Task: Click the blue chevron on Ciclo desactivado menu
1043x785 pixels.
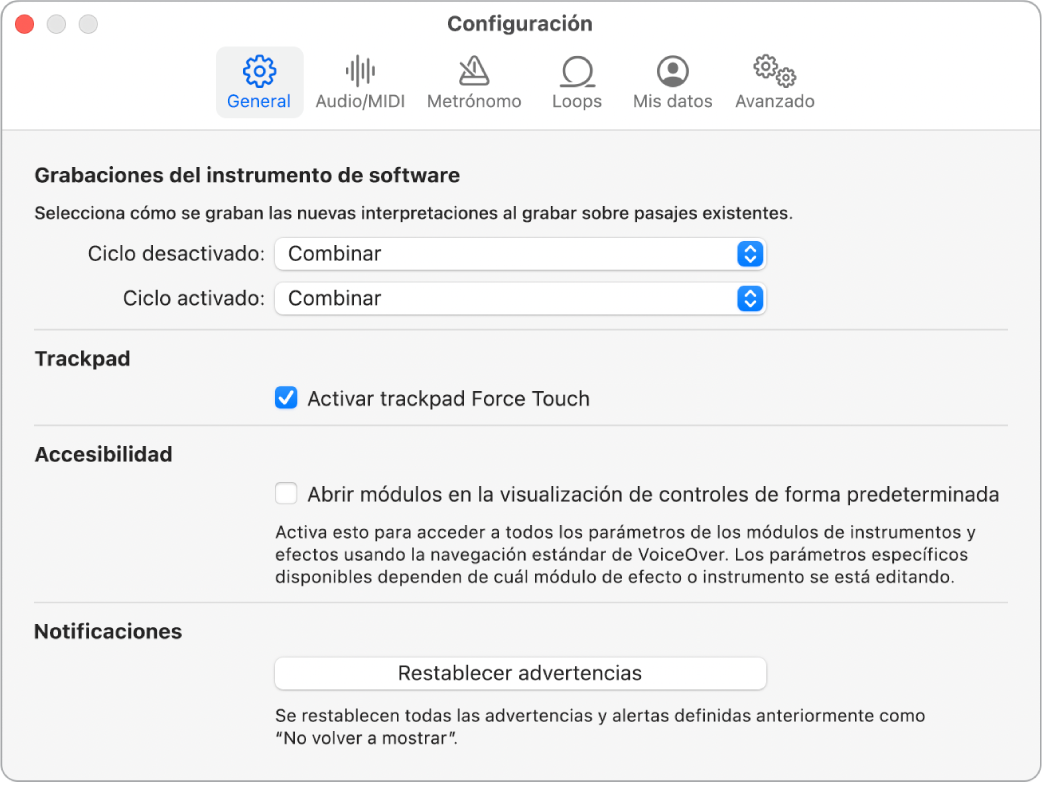Action: coord(749,254)
